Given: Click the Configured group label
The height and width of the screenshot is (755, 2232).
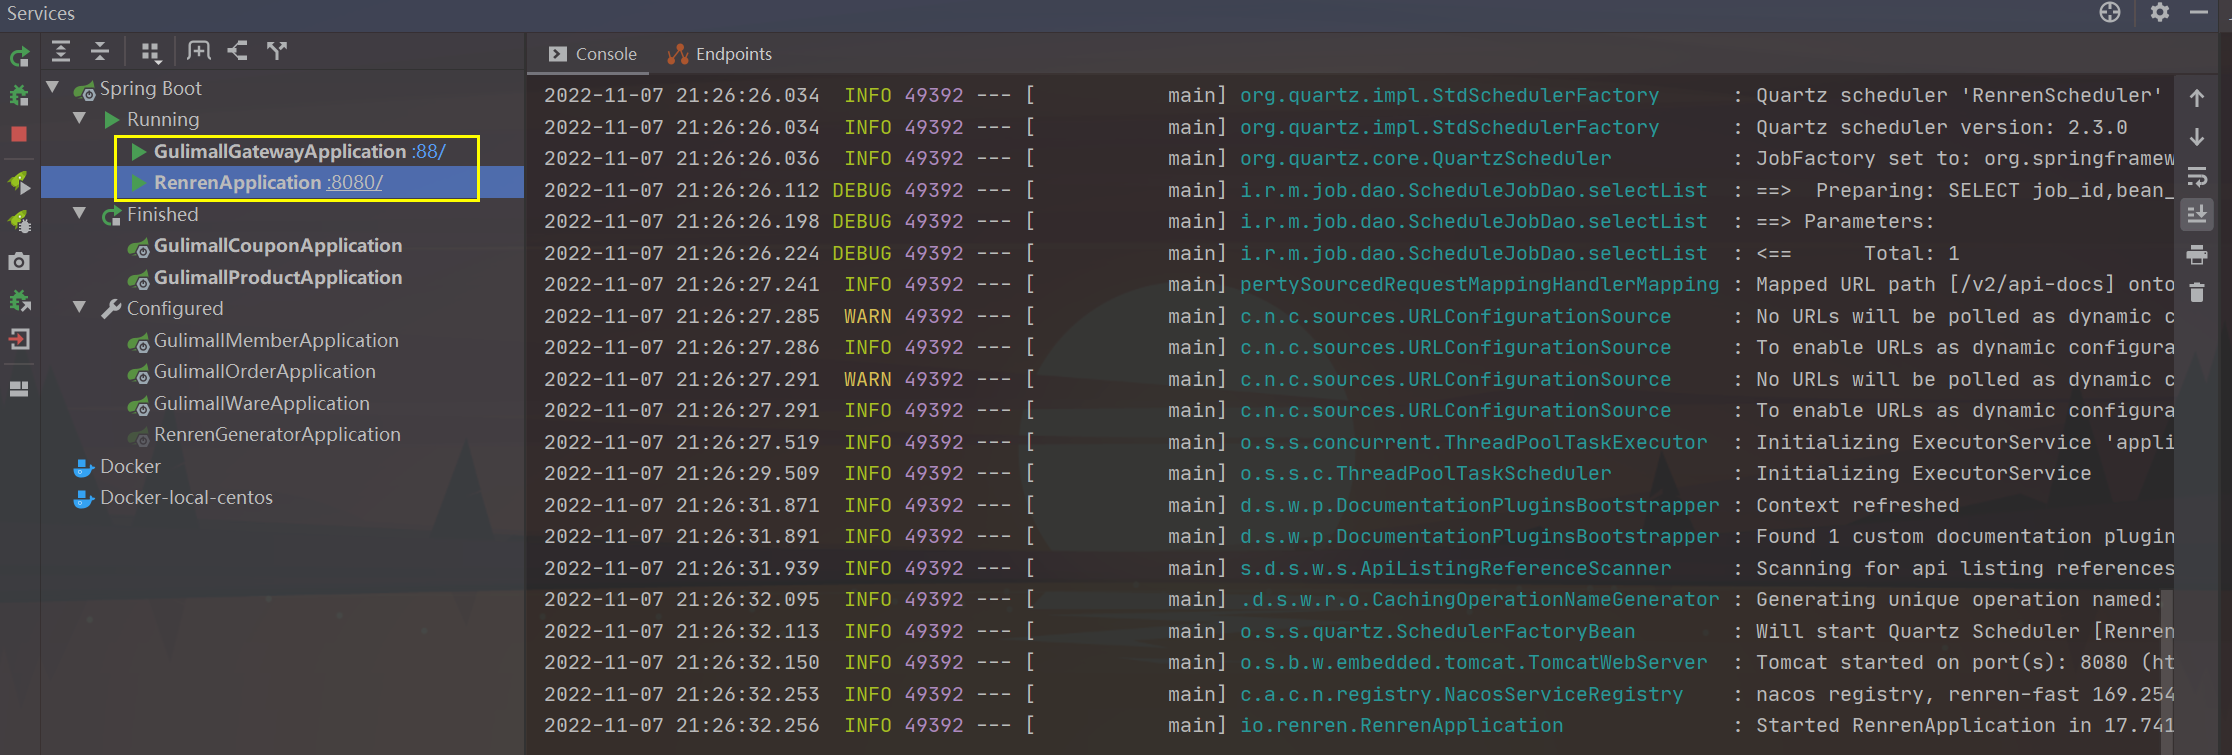Looking at the screenshot, I should click(x=175, y=308).
